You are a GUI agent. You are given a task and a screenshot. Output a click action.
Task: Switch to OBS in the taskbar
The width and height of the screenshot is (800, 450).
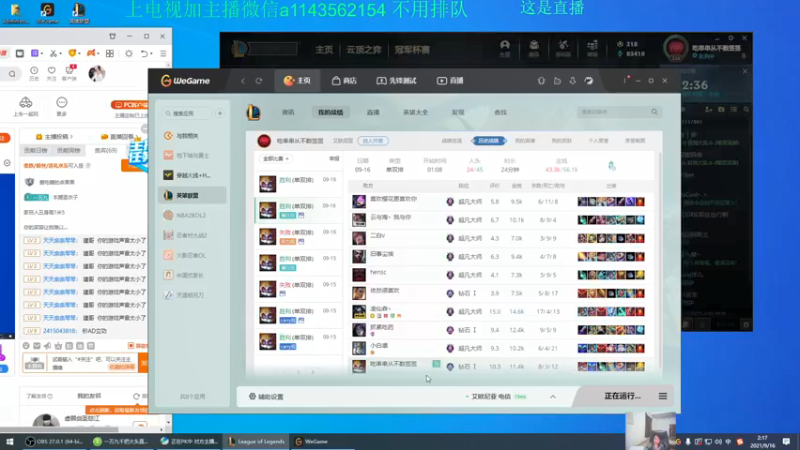(x=55, y=442)
